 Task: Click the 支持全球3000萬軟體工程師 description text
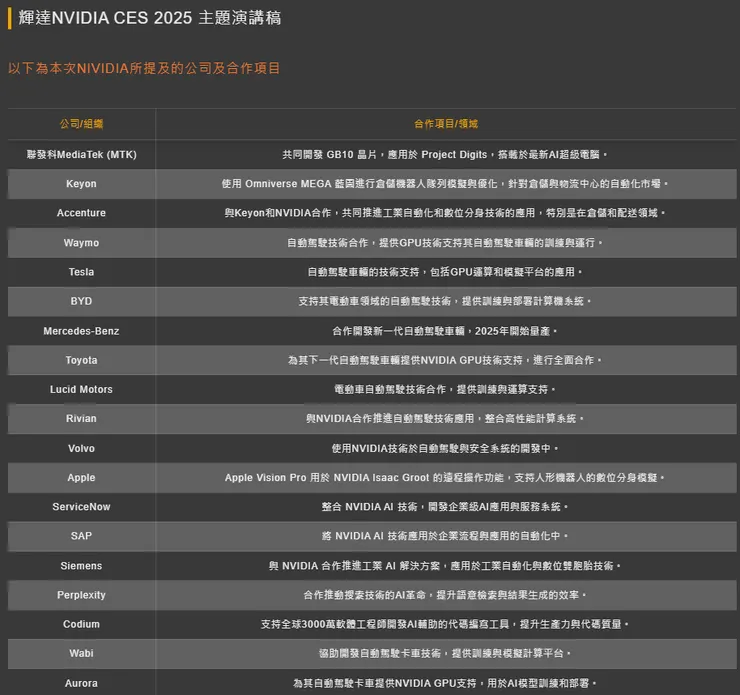pos(445,624)
